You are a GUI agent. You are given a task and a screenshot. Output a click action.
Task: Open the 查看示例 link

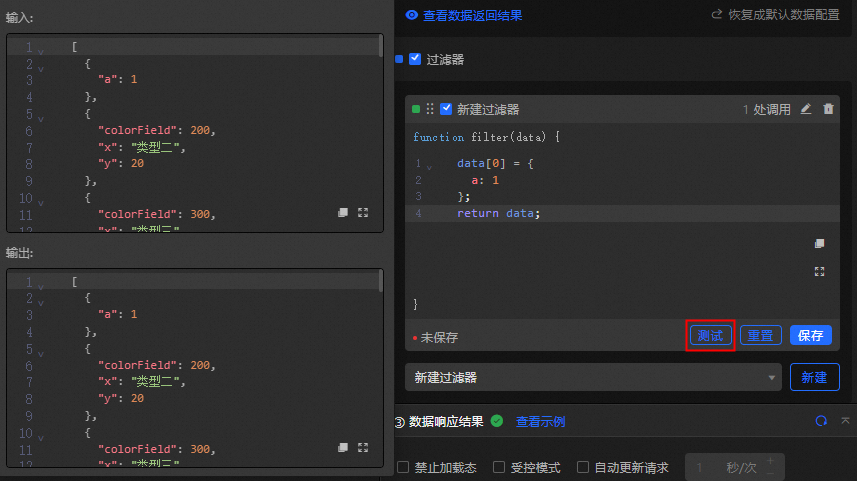click(x=541, y=421)
